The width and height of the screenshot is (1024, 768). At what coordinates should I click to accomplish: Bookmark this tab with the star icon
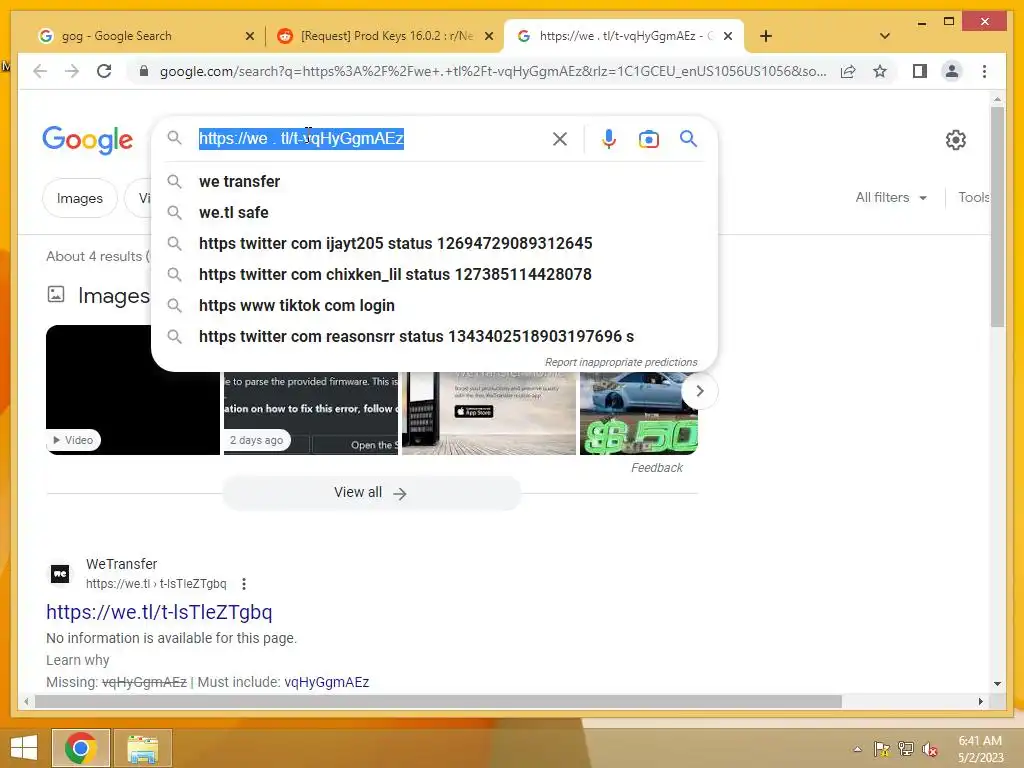[880, 71]
